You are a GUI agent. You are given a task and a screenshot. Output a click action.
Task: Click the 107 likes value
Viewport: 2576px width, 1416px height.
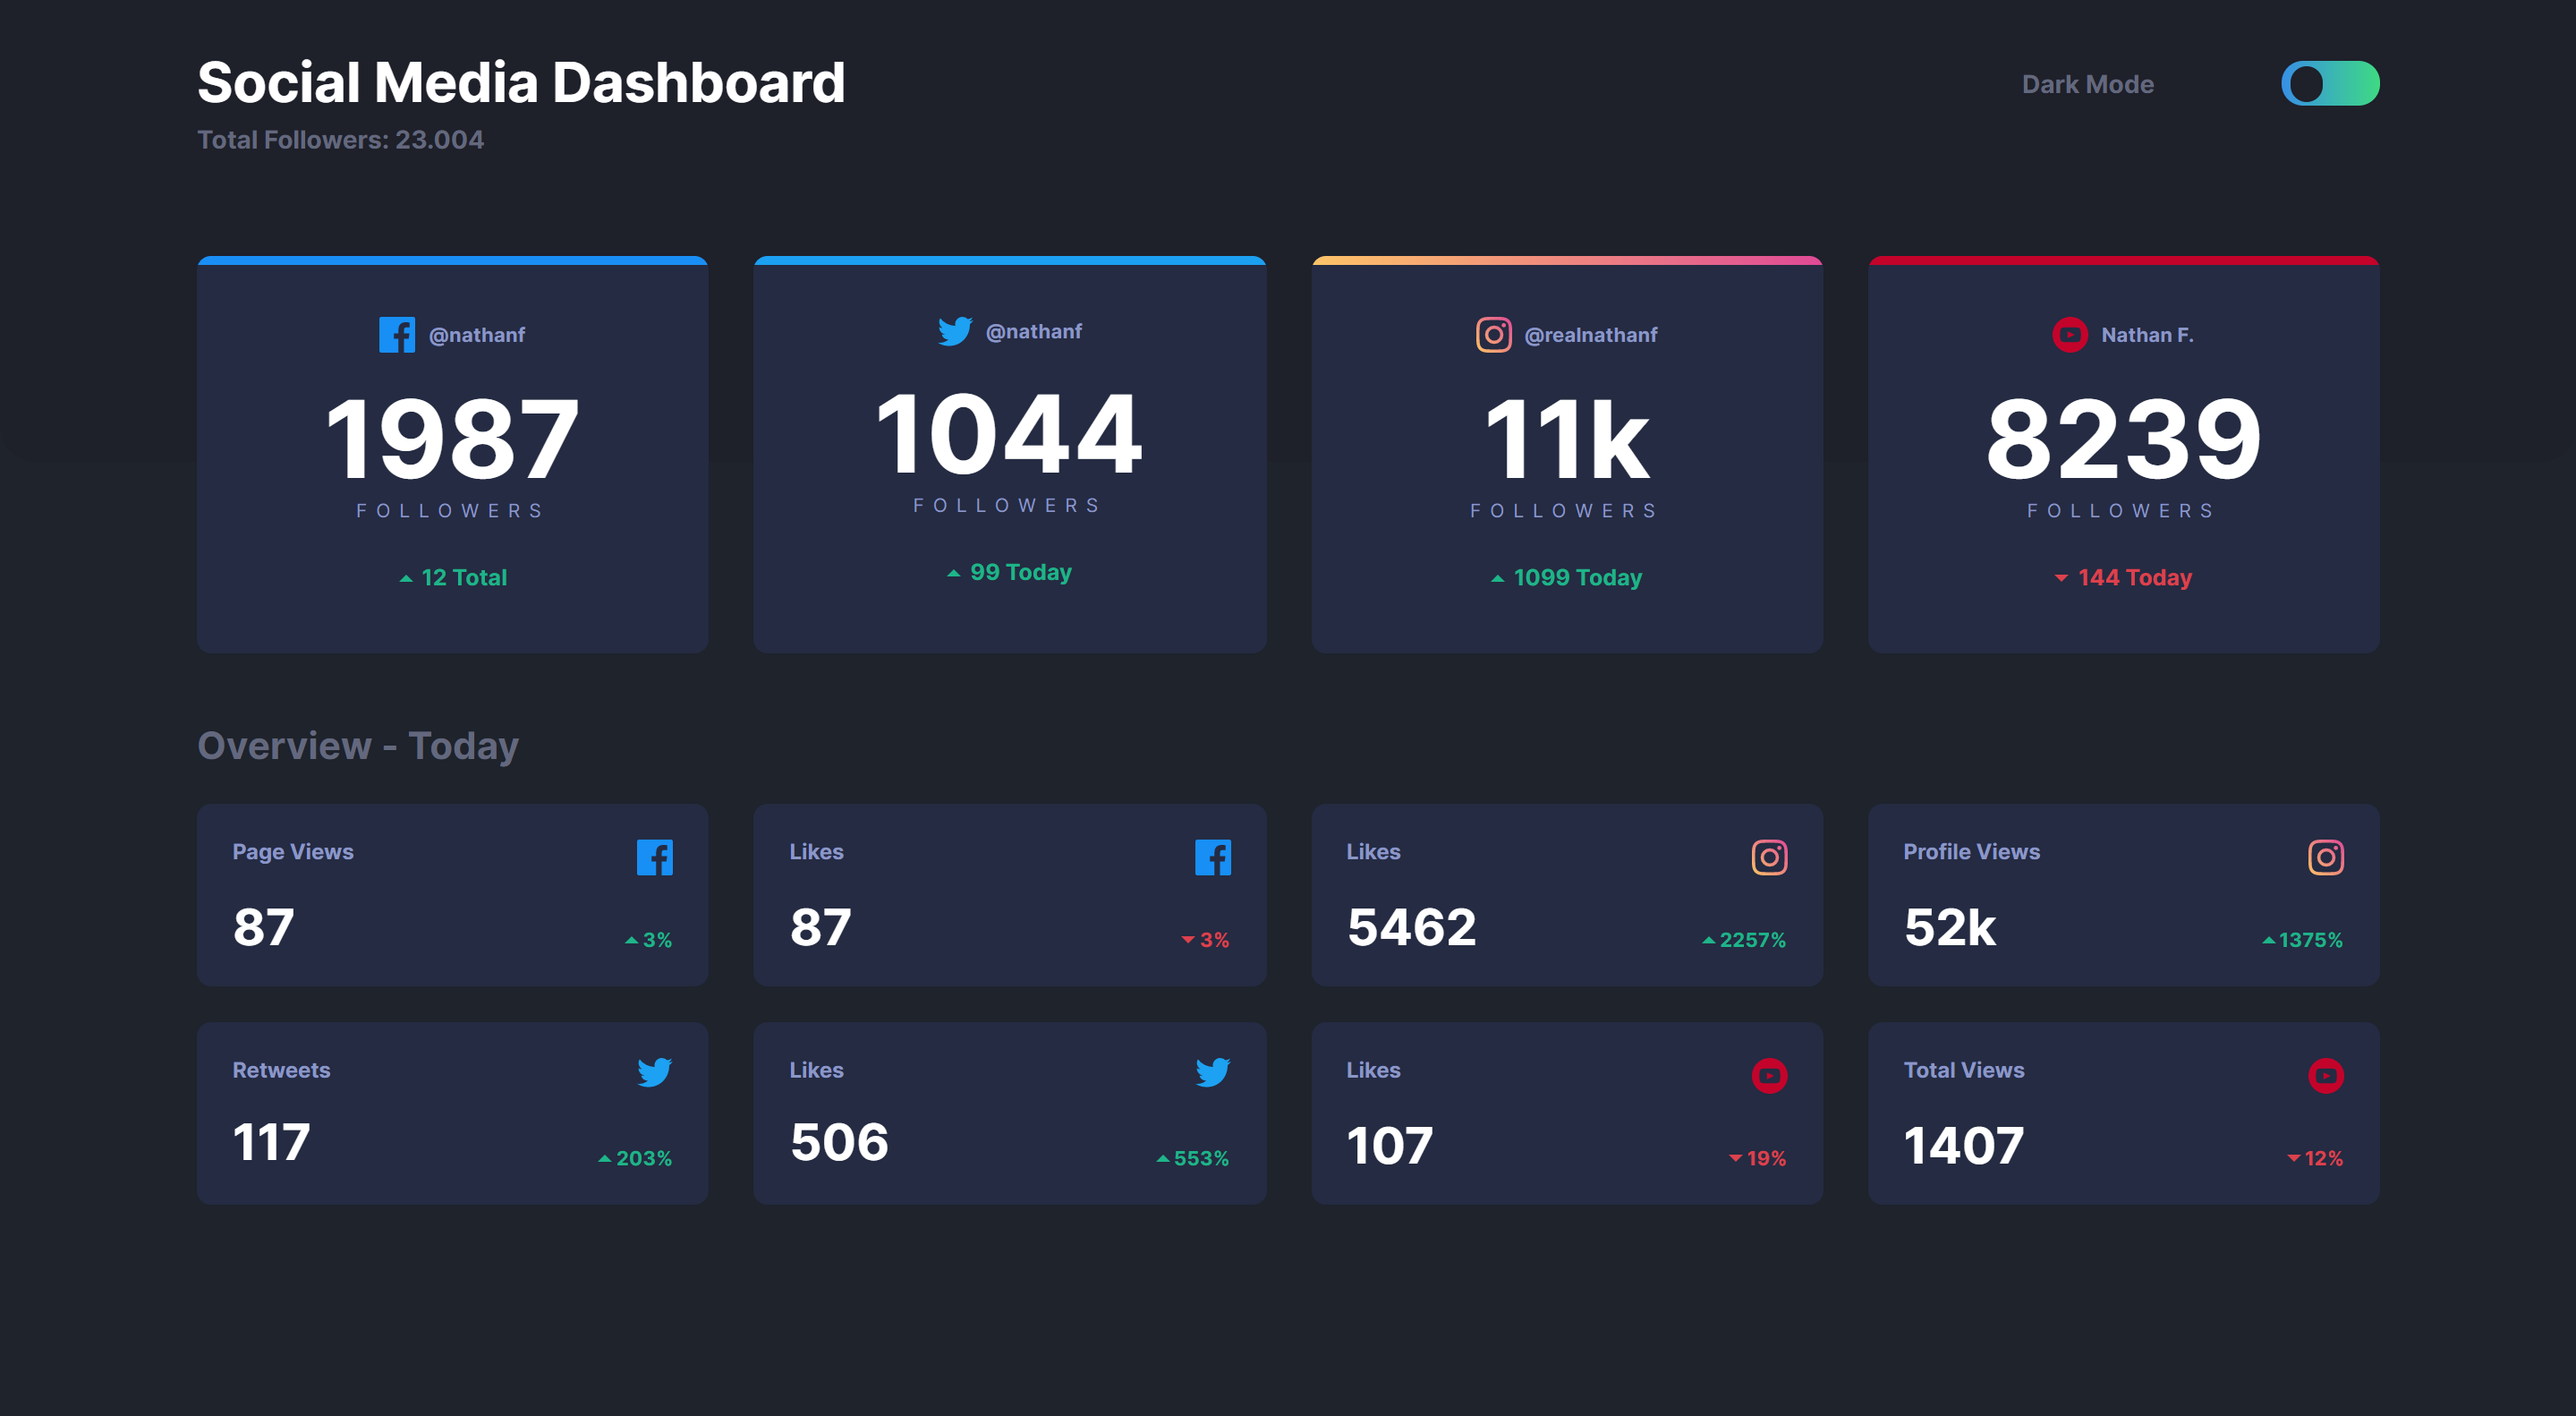click(1389, 1145)
